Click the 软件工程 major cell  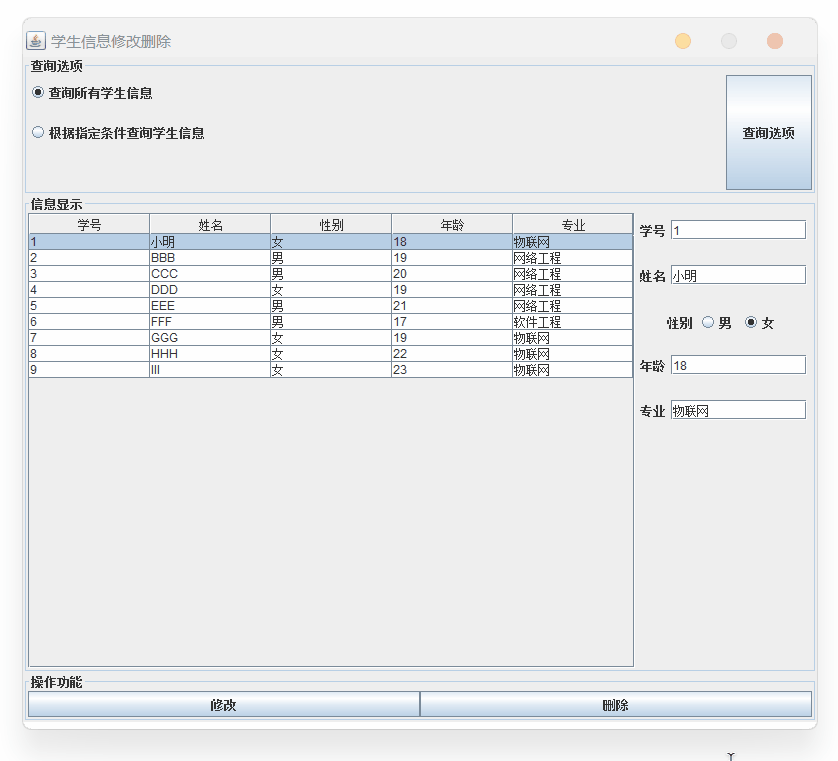tap(573, 322)
